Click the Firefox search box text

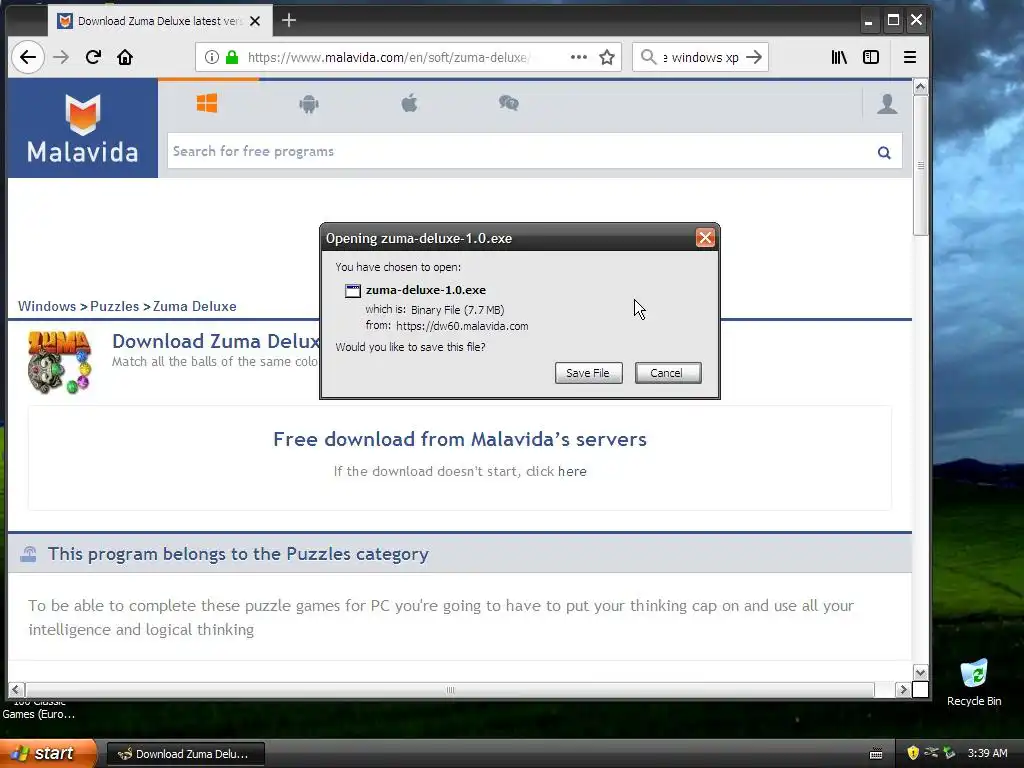coord(701,57)
